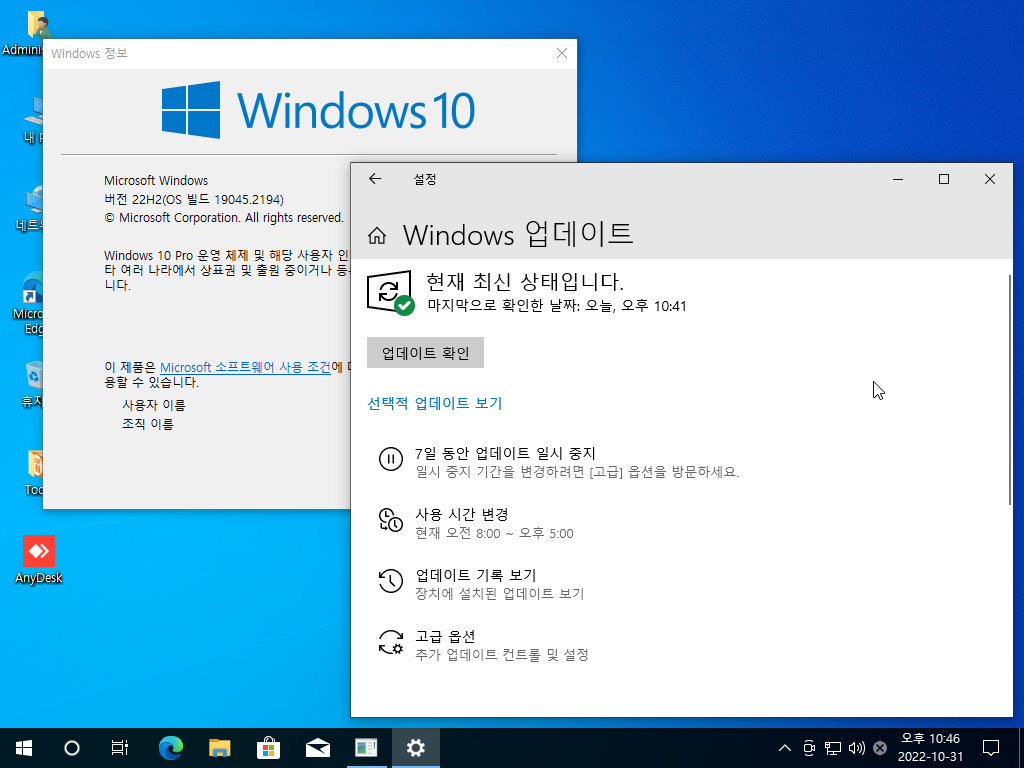
Task: Click version text 버전 22H2 in Windows 정보
Action: pos(194,199)
